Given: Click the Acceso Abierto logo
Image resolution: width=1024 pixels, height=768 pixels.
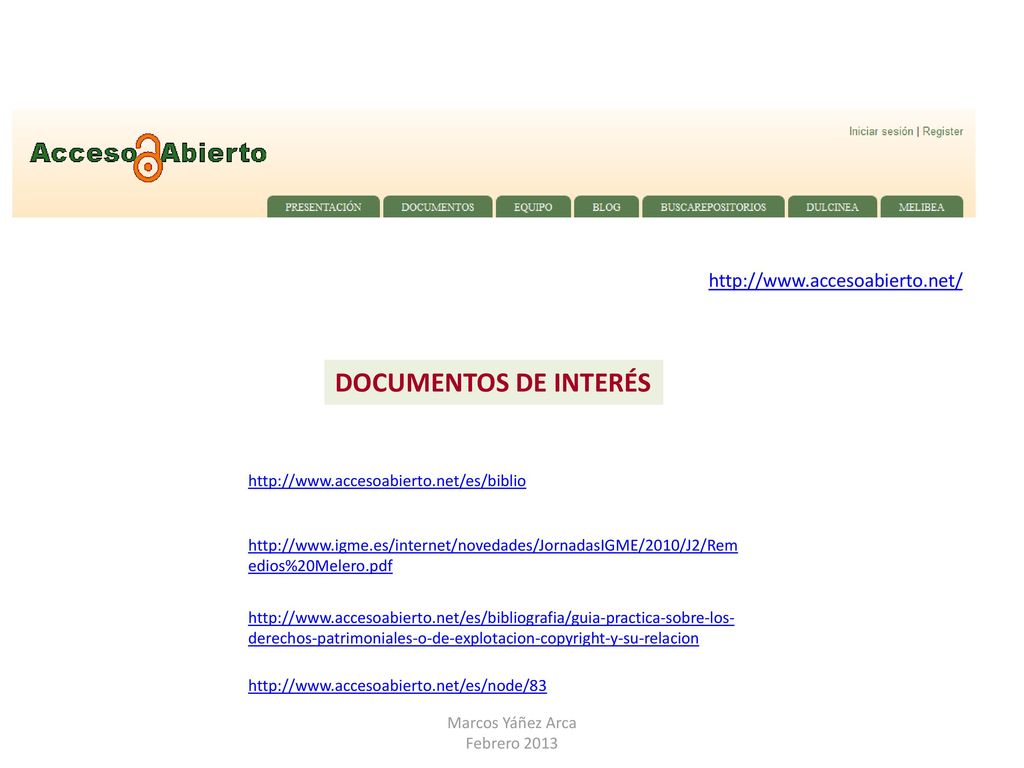Looking at the screenshot, I should click(x=148, y=157).
